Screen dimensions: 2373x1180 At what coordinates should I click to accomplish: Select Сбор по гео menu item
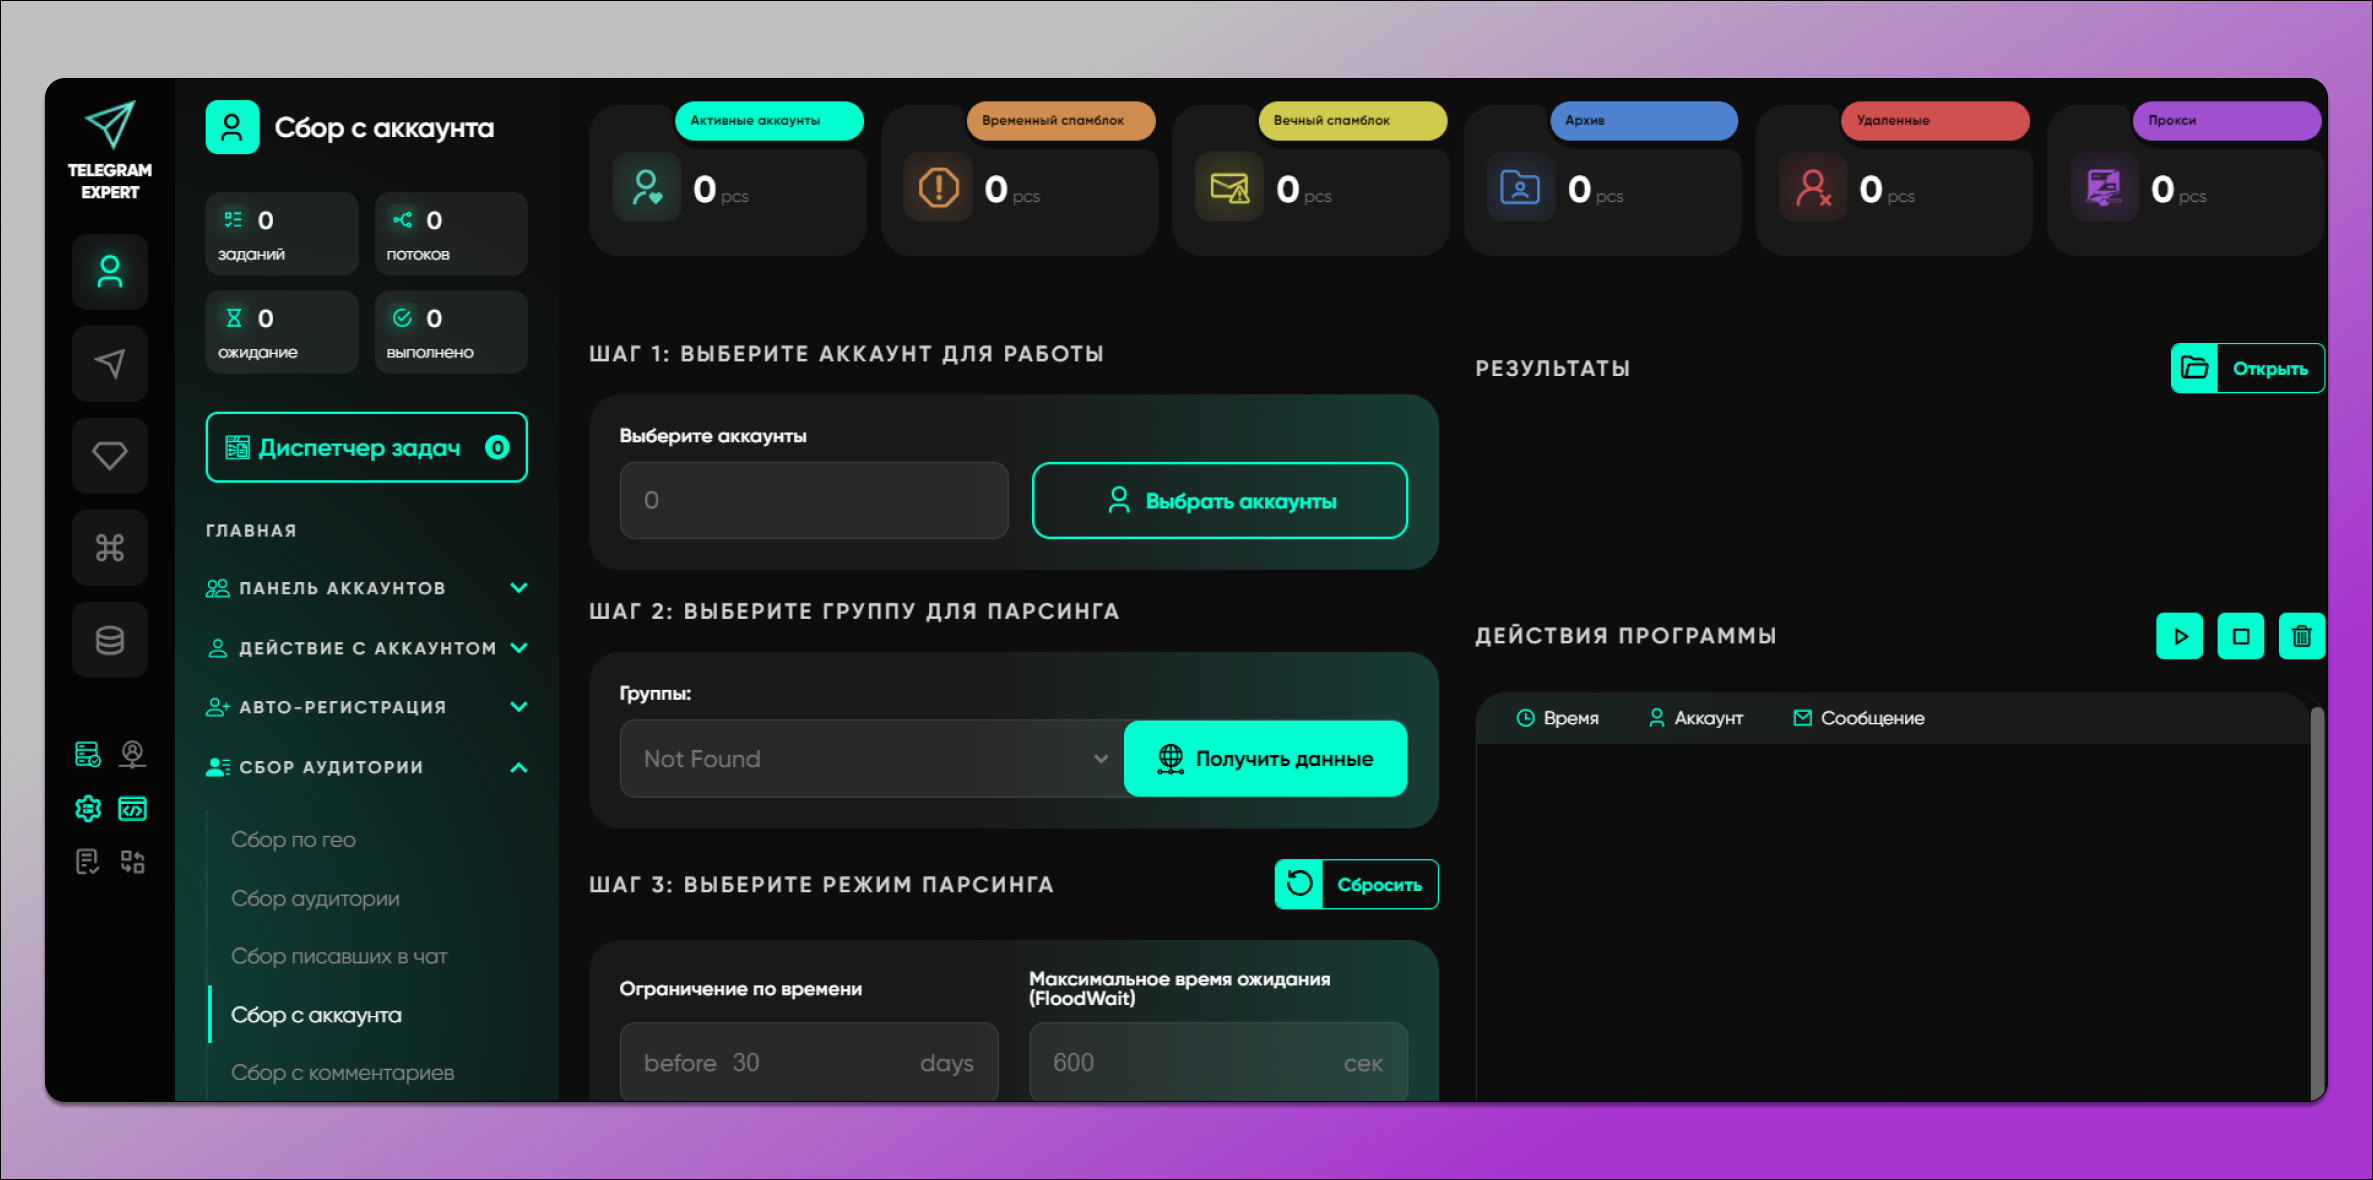293,840
